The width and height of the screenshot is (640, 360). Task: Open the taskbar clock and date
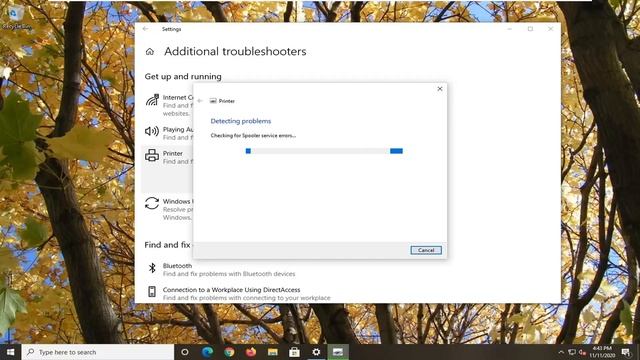pos(602,352)
